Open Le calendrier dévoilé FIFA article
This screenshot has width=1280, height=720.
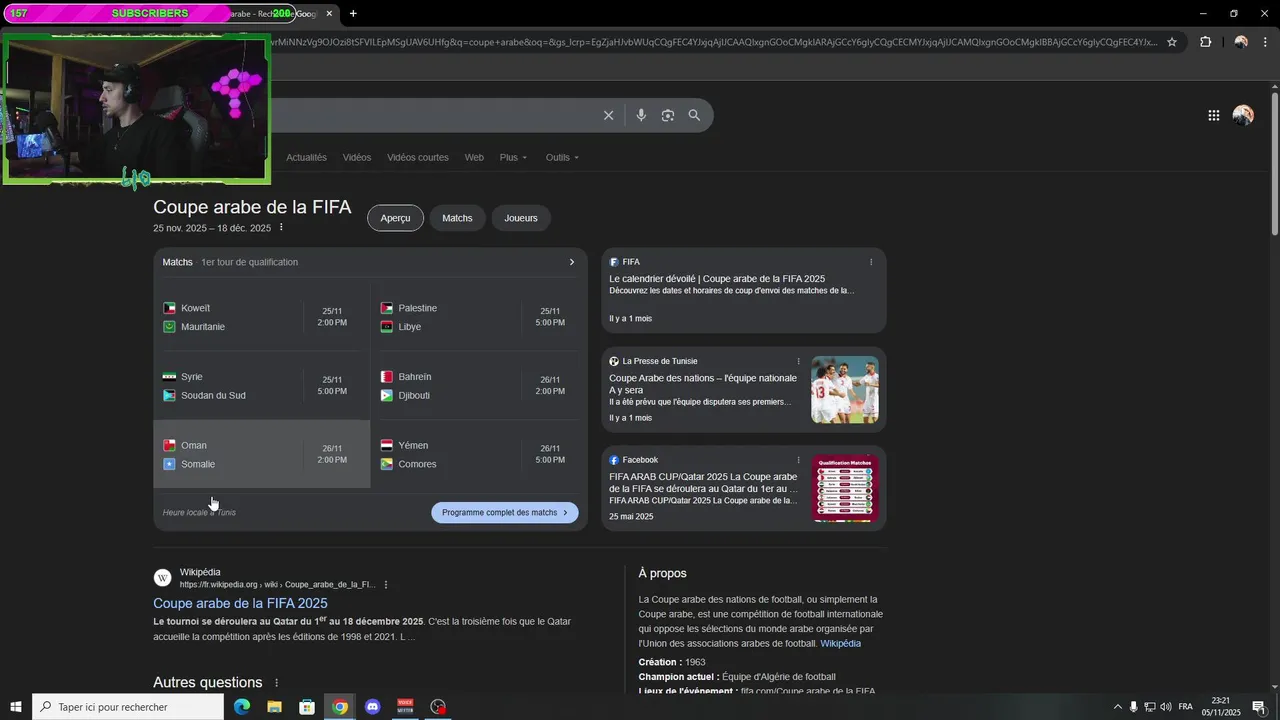(x=717, y=279)
